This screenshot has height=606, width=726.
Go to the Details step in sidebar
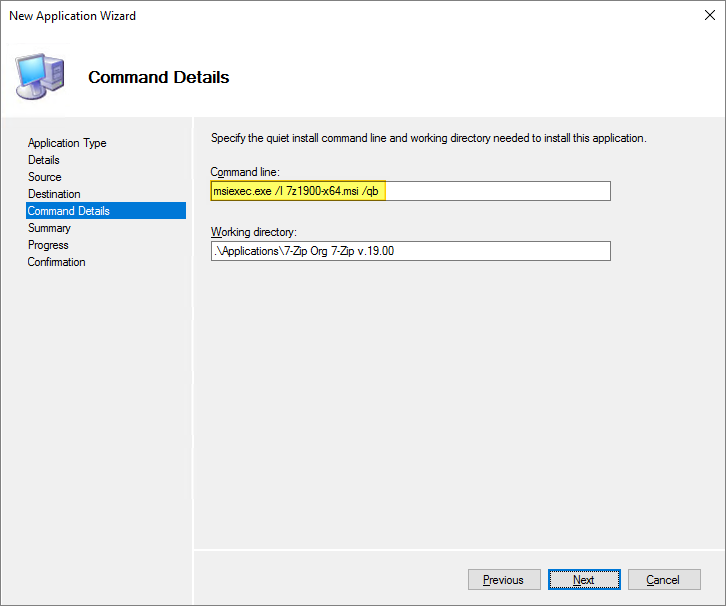click(x=44, y=160)
